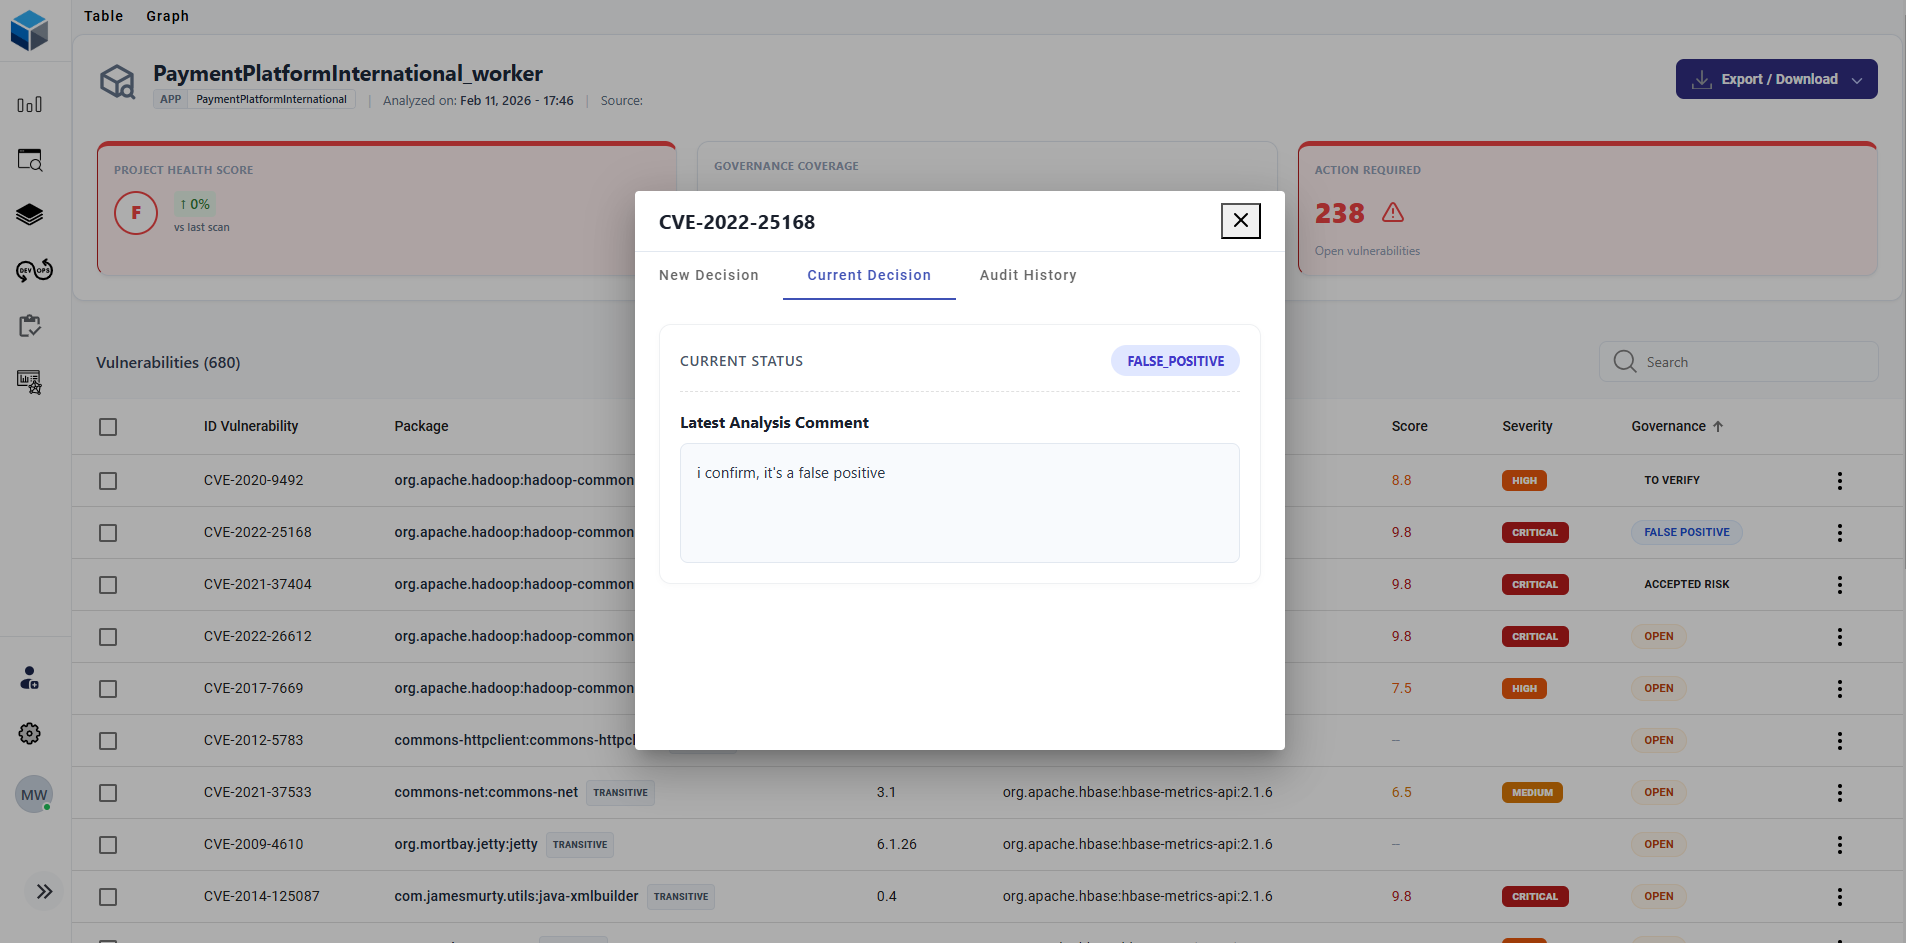Switch to the Audit History tab
Screen dimensions: 1906x943
tap(1028, 275)
